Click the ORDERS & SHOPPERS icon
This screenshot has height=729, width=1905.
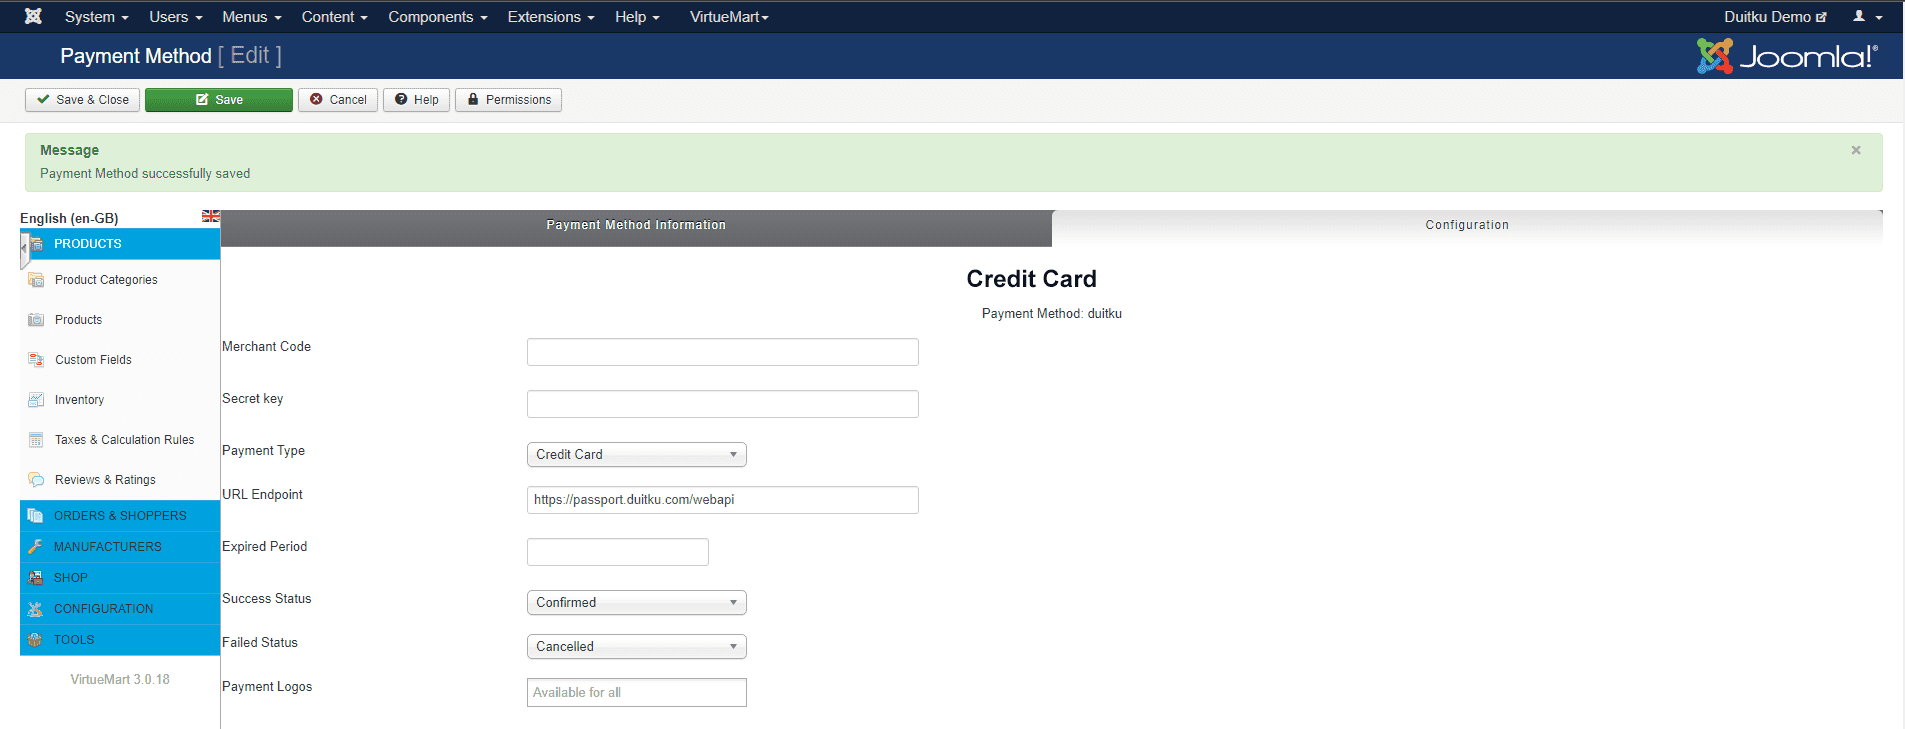coord(36,516)
